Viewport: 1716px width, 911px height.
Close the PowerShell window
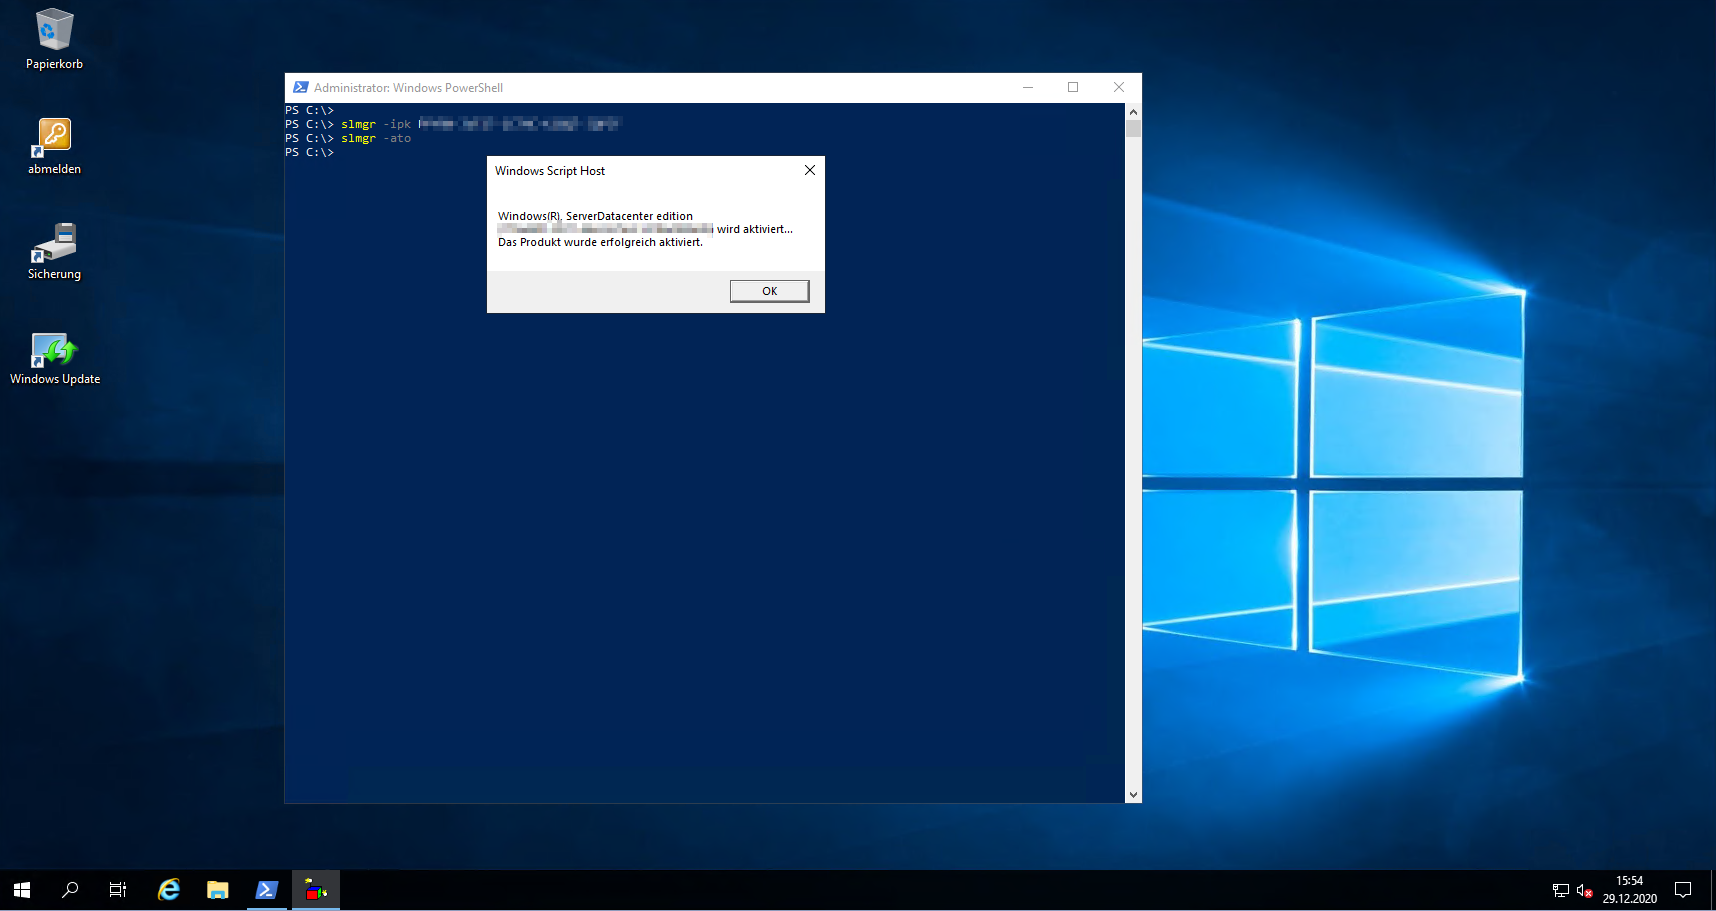pyautogui.click(x=1119, y=88)
